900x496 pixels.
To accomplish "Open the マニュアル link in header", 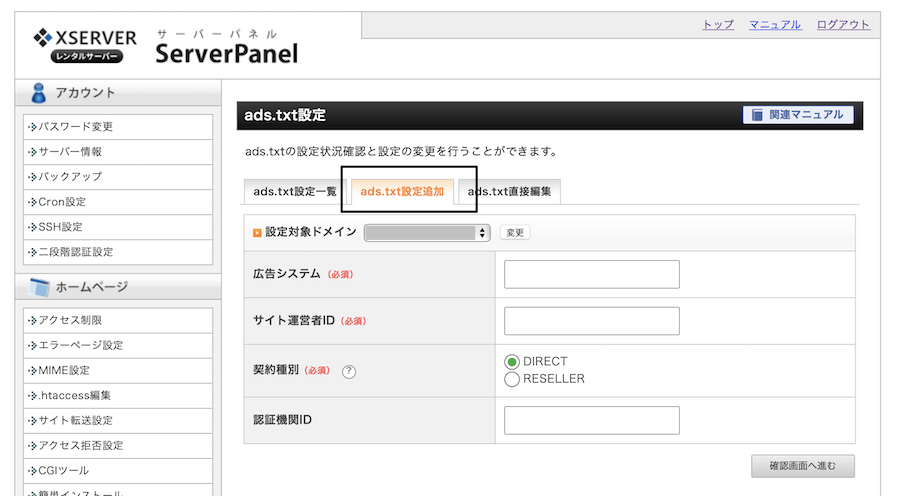I will 775,25.
